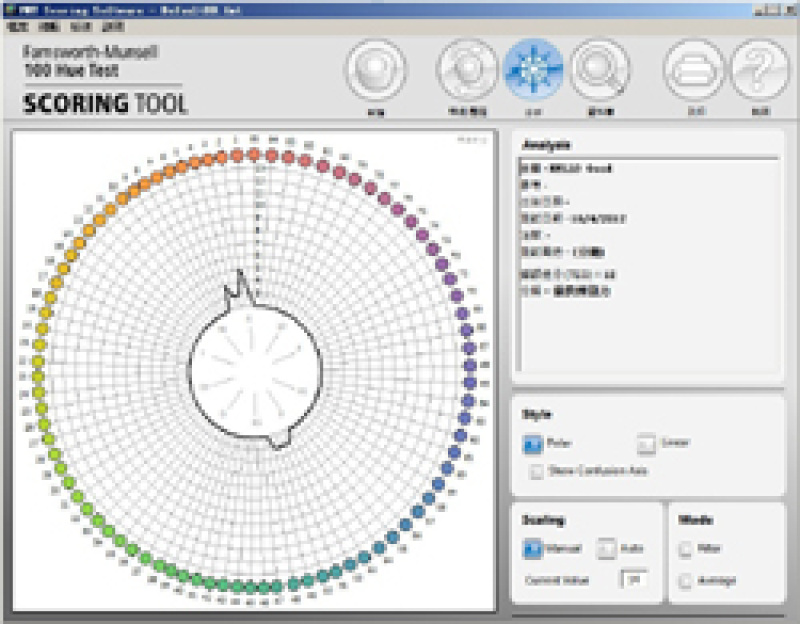This screenshot has width=800, height=624.
Task: Select the Linear style option
Action: point(646,444)
